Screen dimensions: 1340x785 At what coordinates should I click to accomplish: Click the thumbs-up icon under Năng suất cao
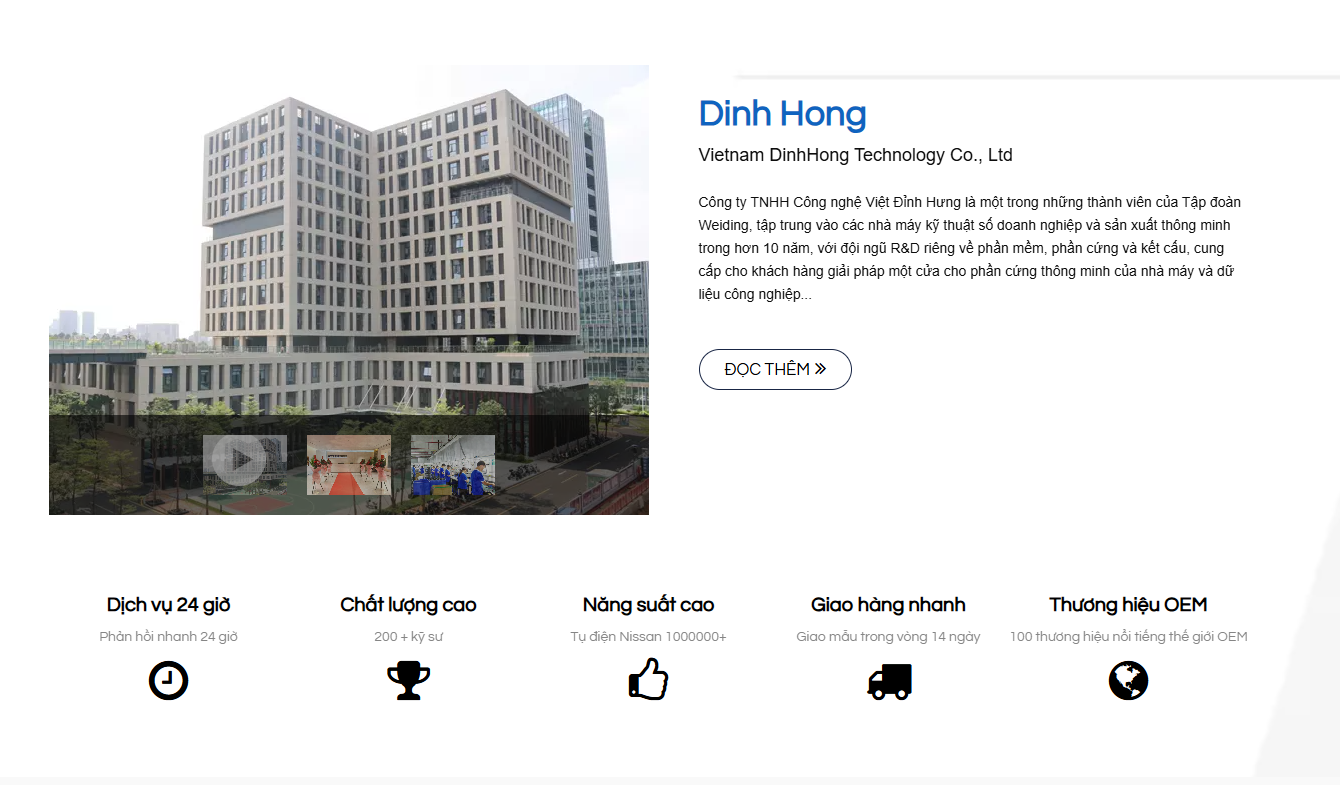pyautogui.click(x=648, y=680)
